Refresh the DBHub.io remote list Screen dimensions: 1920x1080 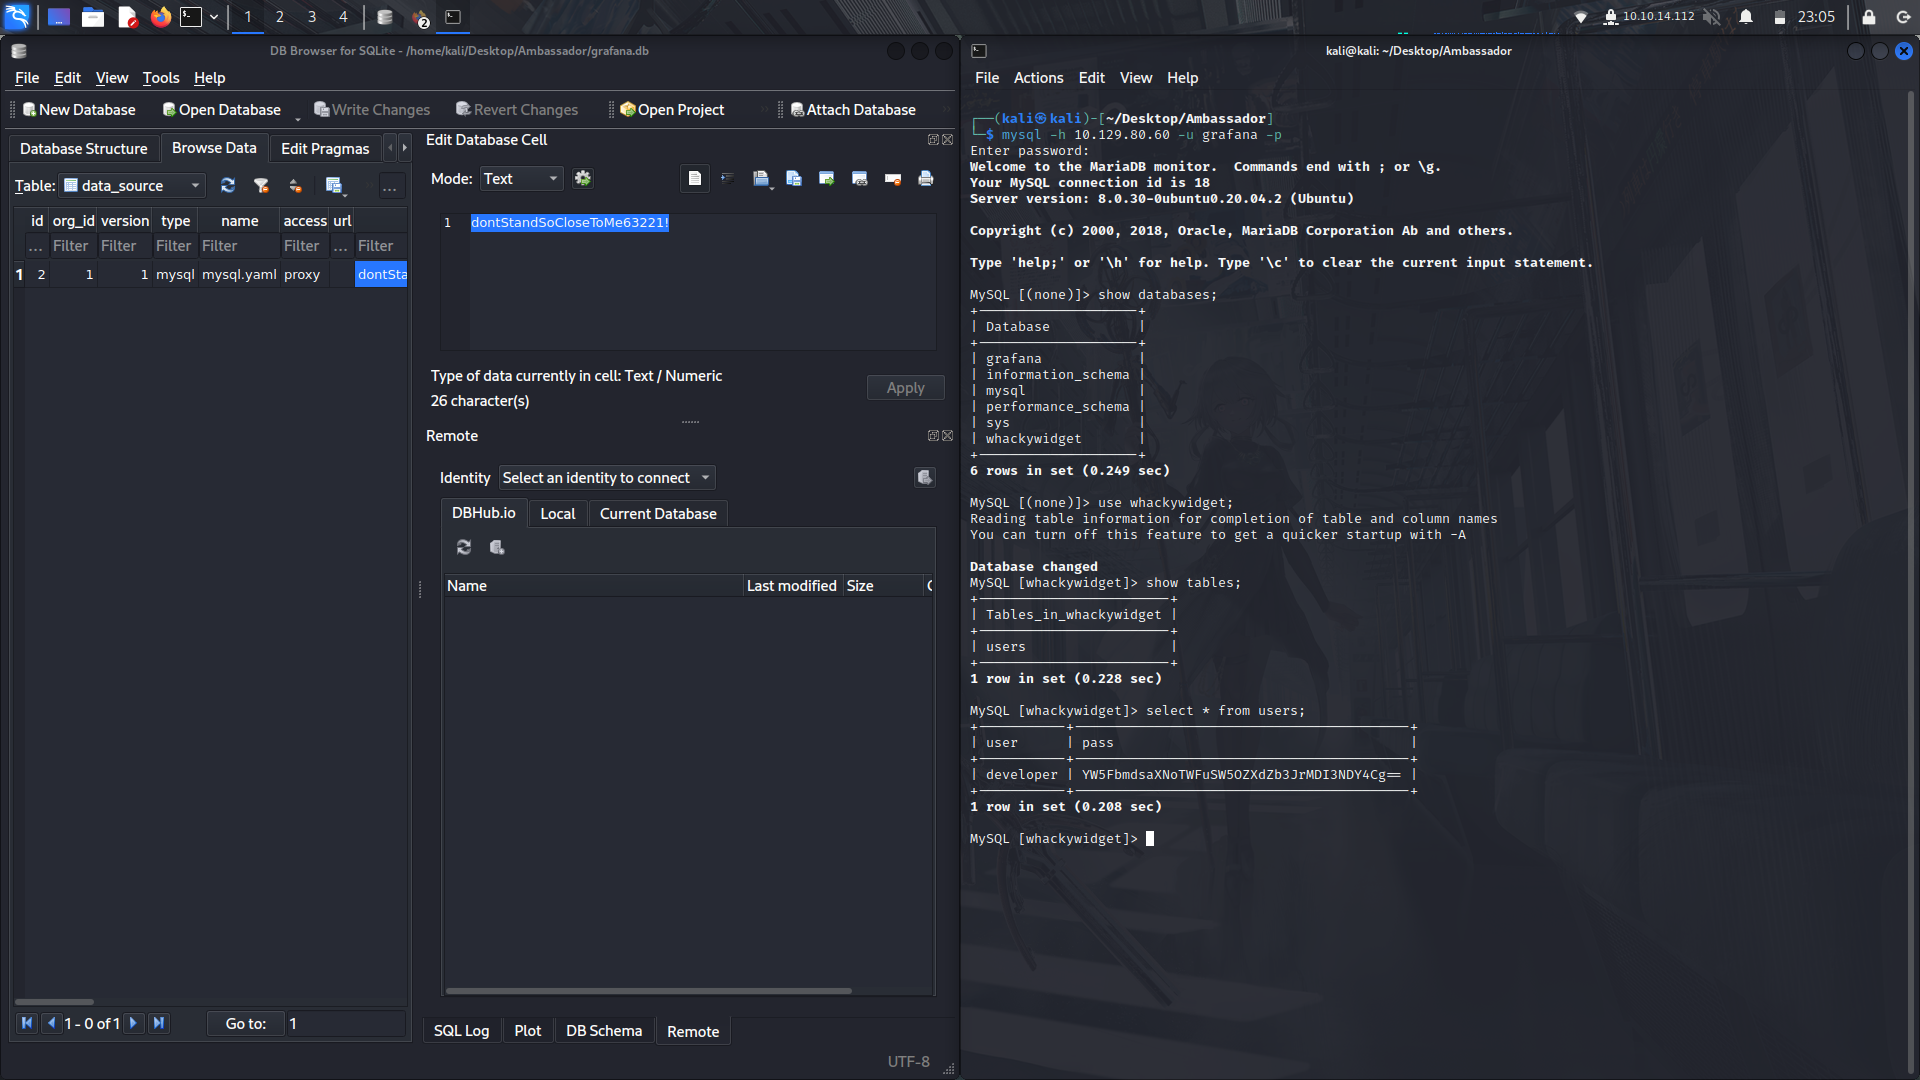coord(464,547)
